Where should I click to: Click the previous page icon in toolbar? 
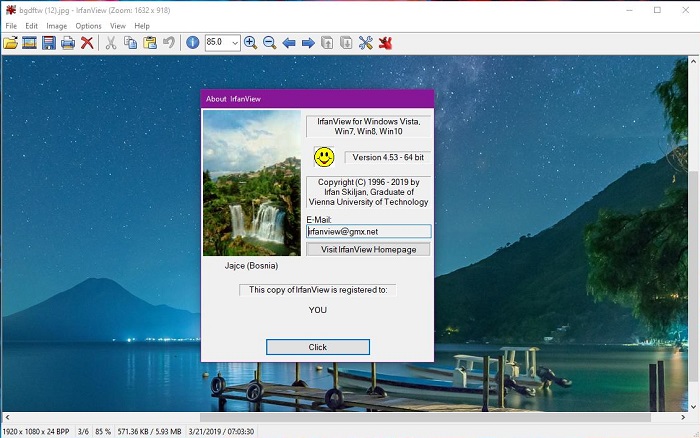pyautogui.click(x=327, y=43)
